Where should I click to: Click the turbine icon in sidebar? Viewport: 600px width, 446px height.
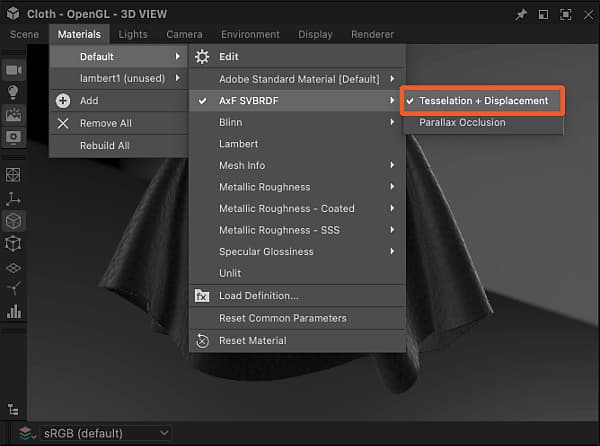tap(14, 288)
